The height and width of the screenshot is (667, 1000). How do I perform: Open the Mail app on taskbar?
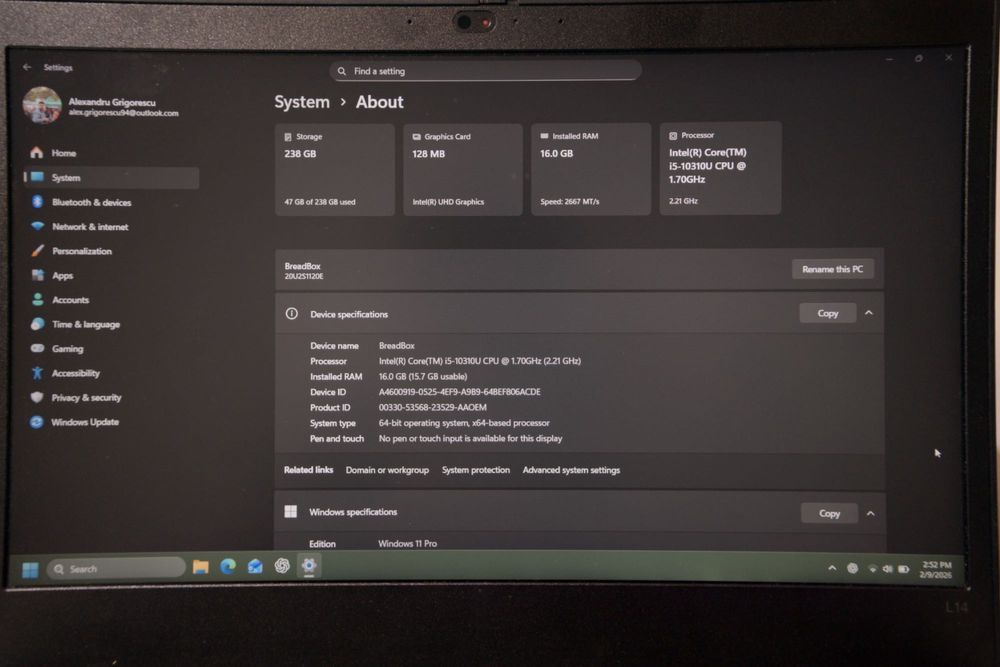coord(255,566)
